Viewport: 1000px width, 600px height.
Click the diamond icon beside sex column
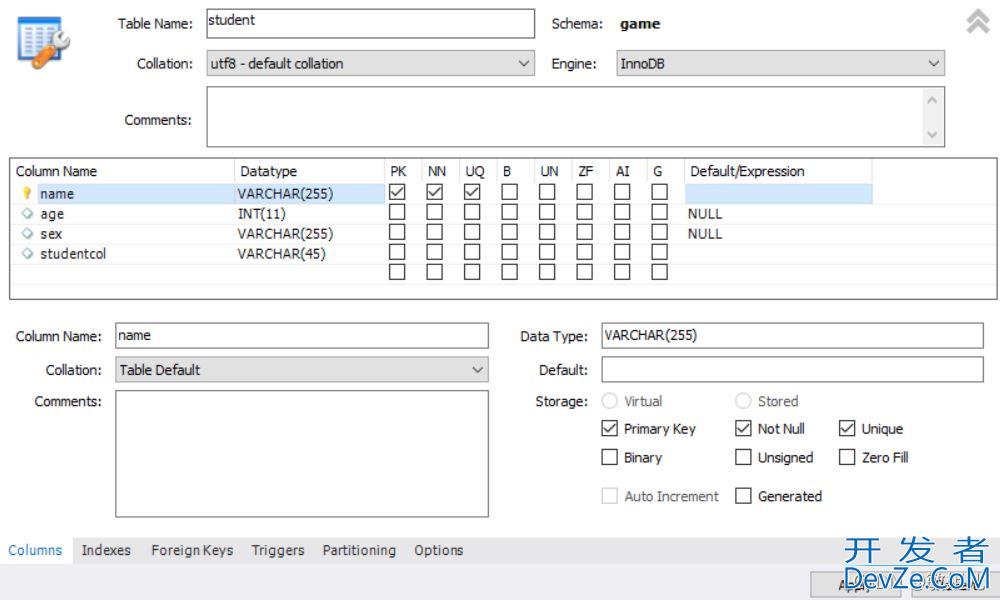27,233
